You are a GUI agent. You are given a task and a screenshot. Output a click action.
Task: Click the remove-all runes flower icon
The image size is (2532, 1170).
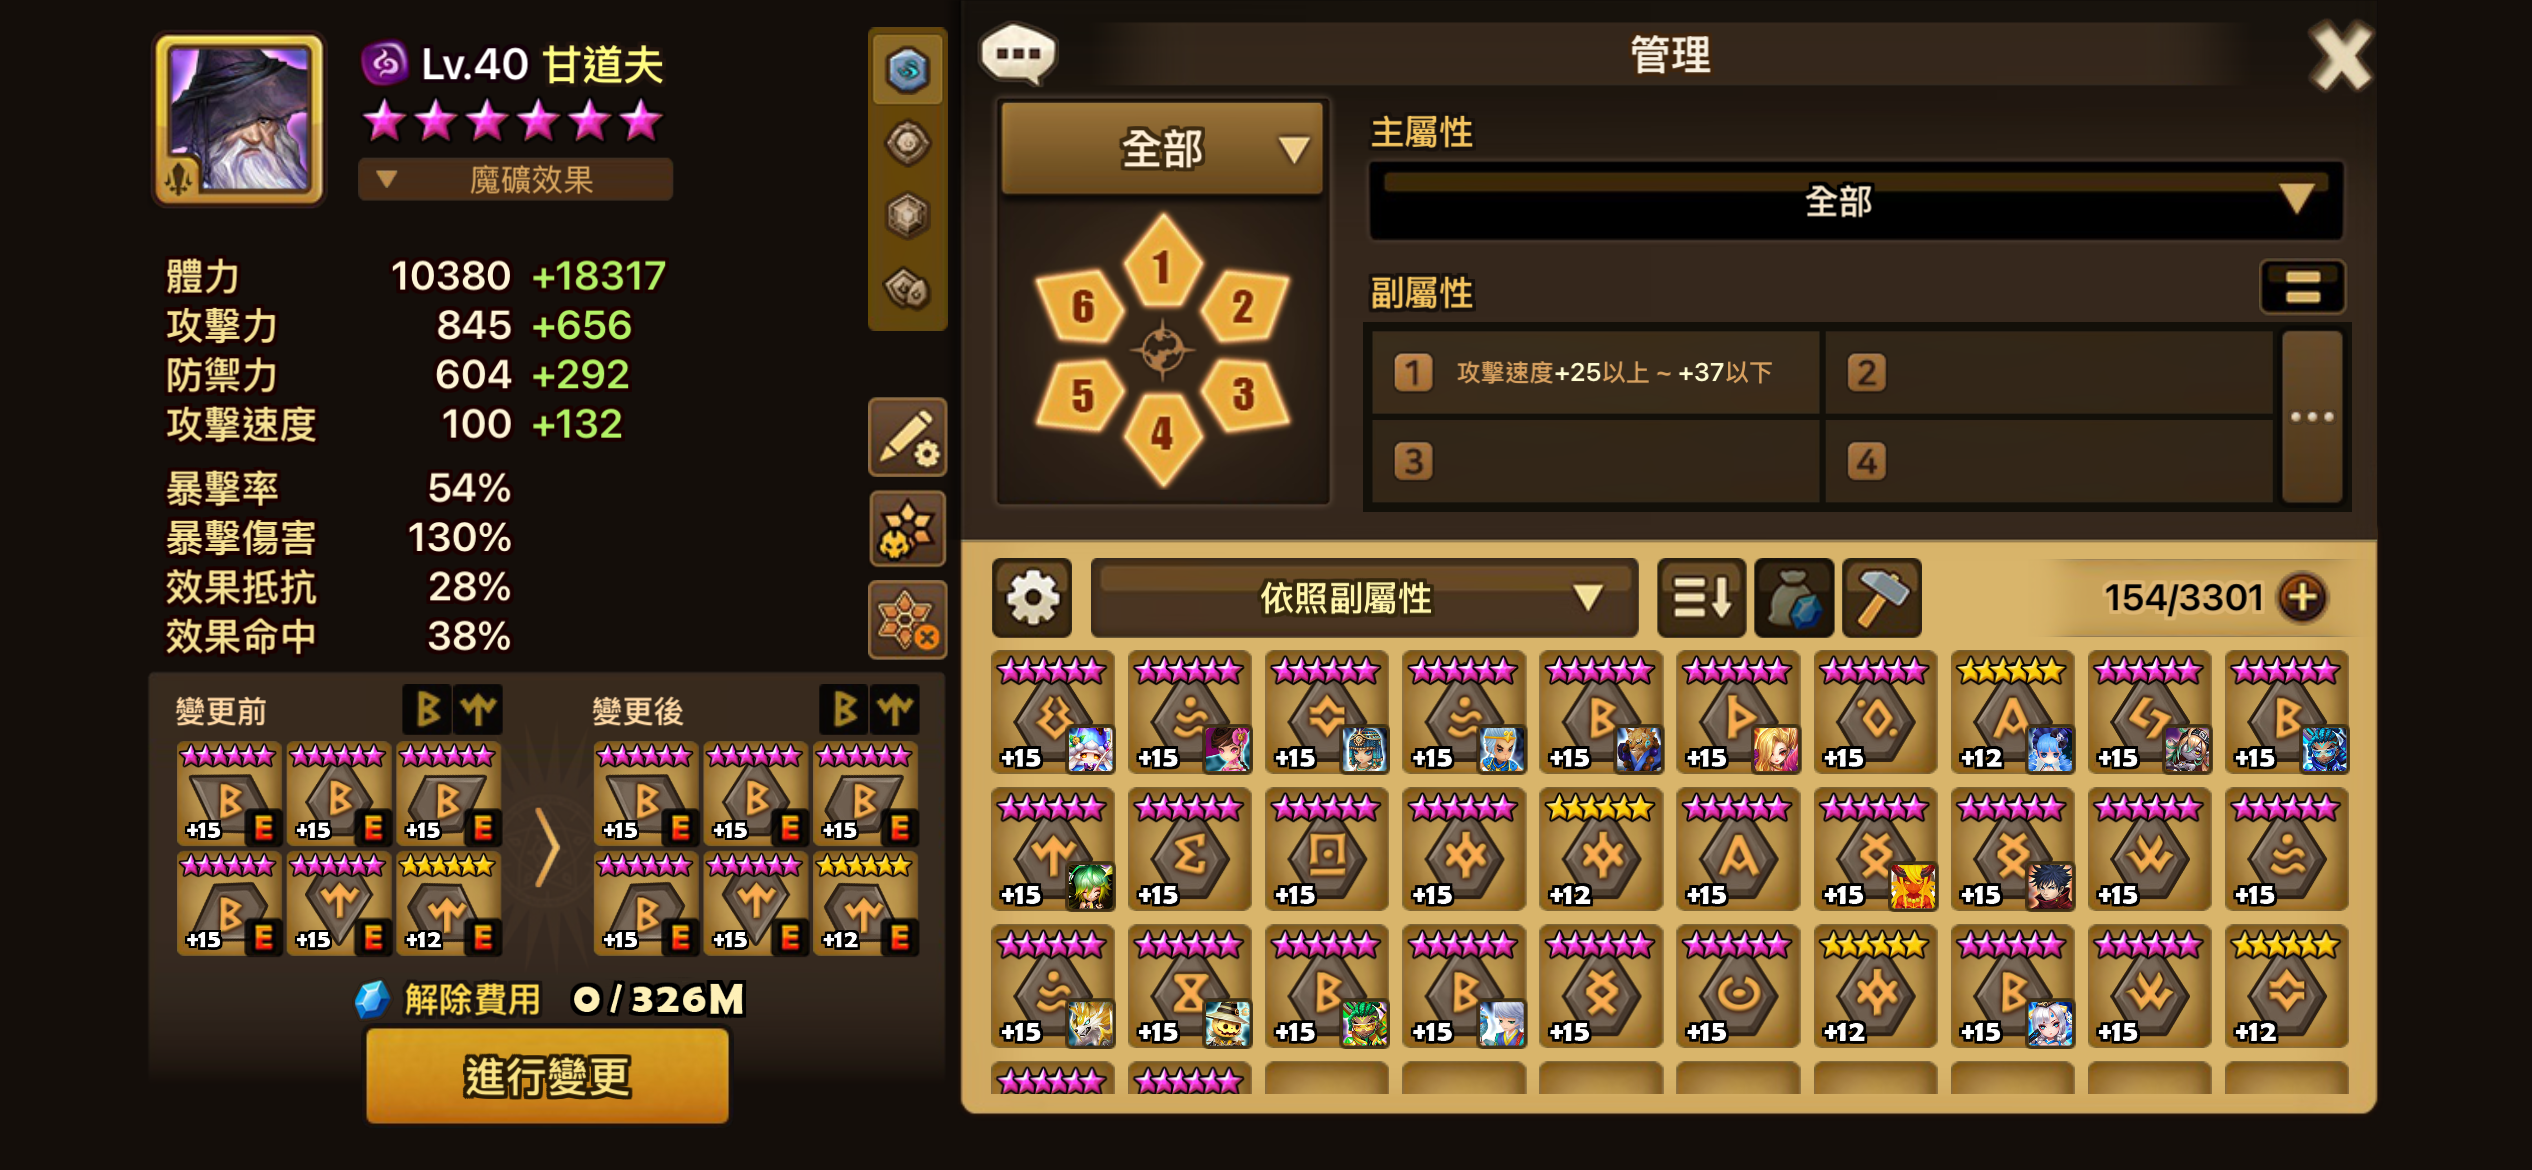click(907, 620)
